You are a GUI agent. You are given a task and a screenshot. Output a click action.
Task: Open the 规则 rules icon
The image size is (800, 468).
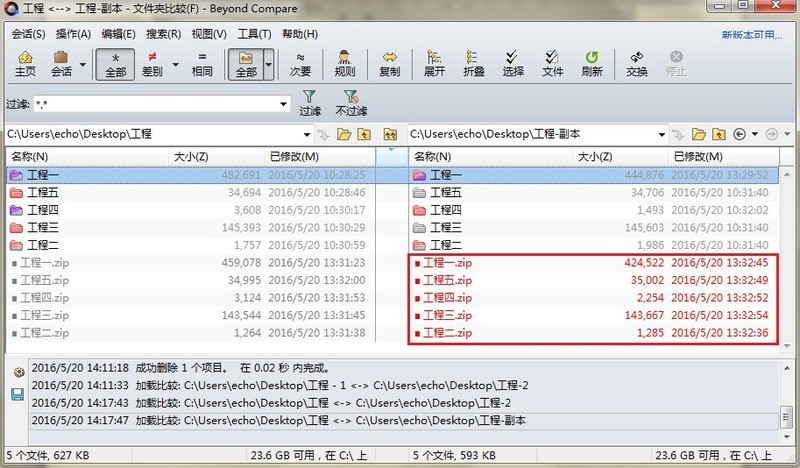344,64
